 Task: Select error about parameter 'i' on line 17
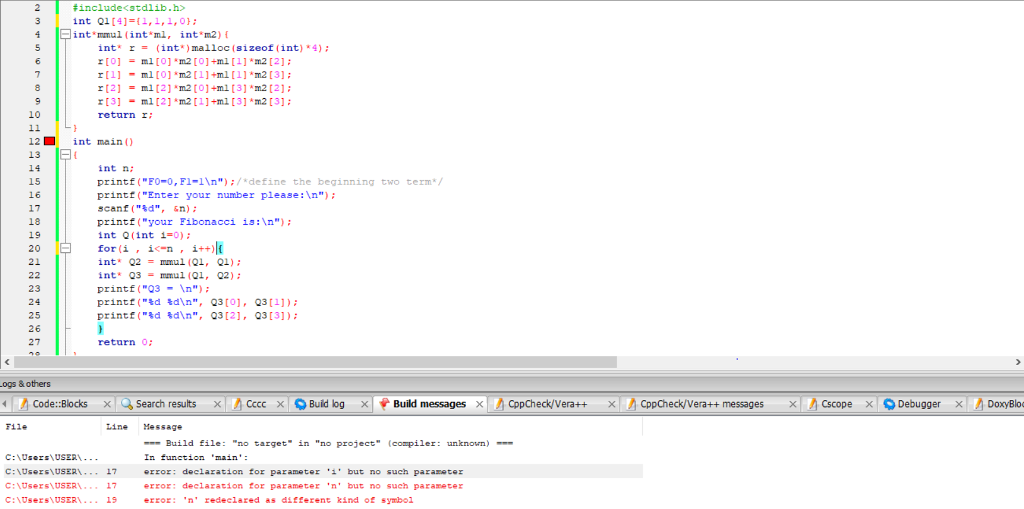(321, 472)
